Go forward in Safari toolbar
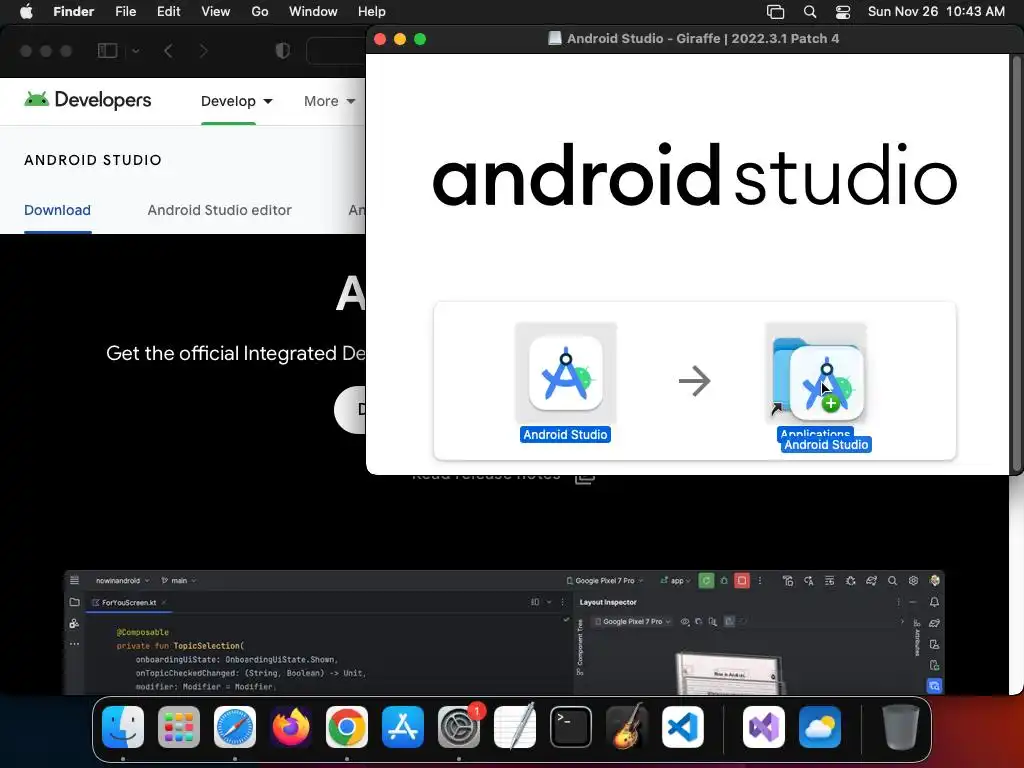 pyautogui.click(x=203, y=50)
